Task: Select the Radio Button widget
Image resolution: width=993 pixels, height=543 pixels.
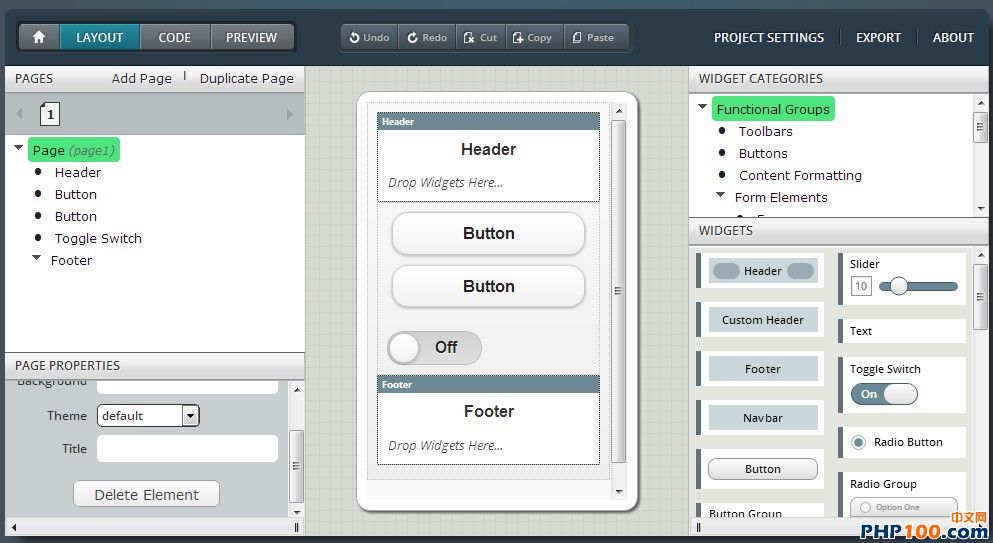Action: tap(857, 442)
